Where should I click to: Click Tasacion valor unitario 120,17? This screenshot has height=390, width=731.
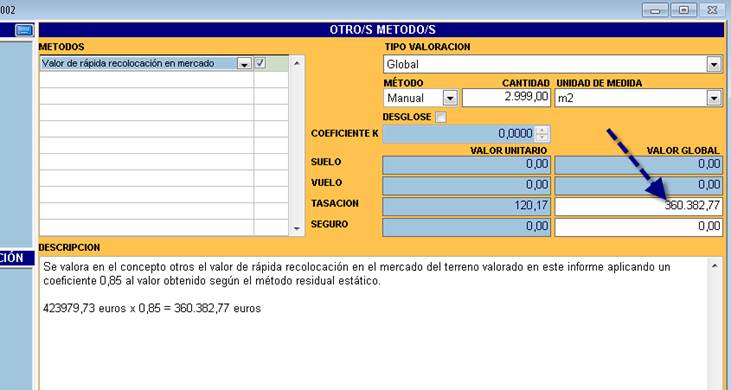coord(466,206)
